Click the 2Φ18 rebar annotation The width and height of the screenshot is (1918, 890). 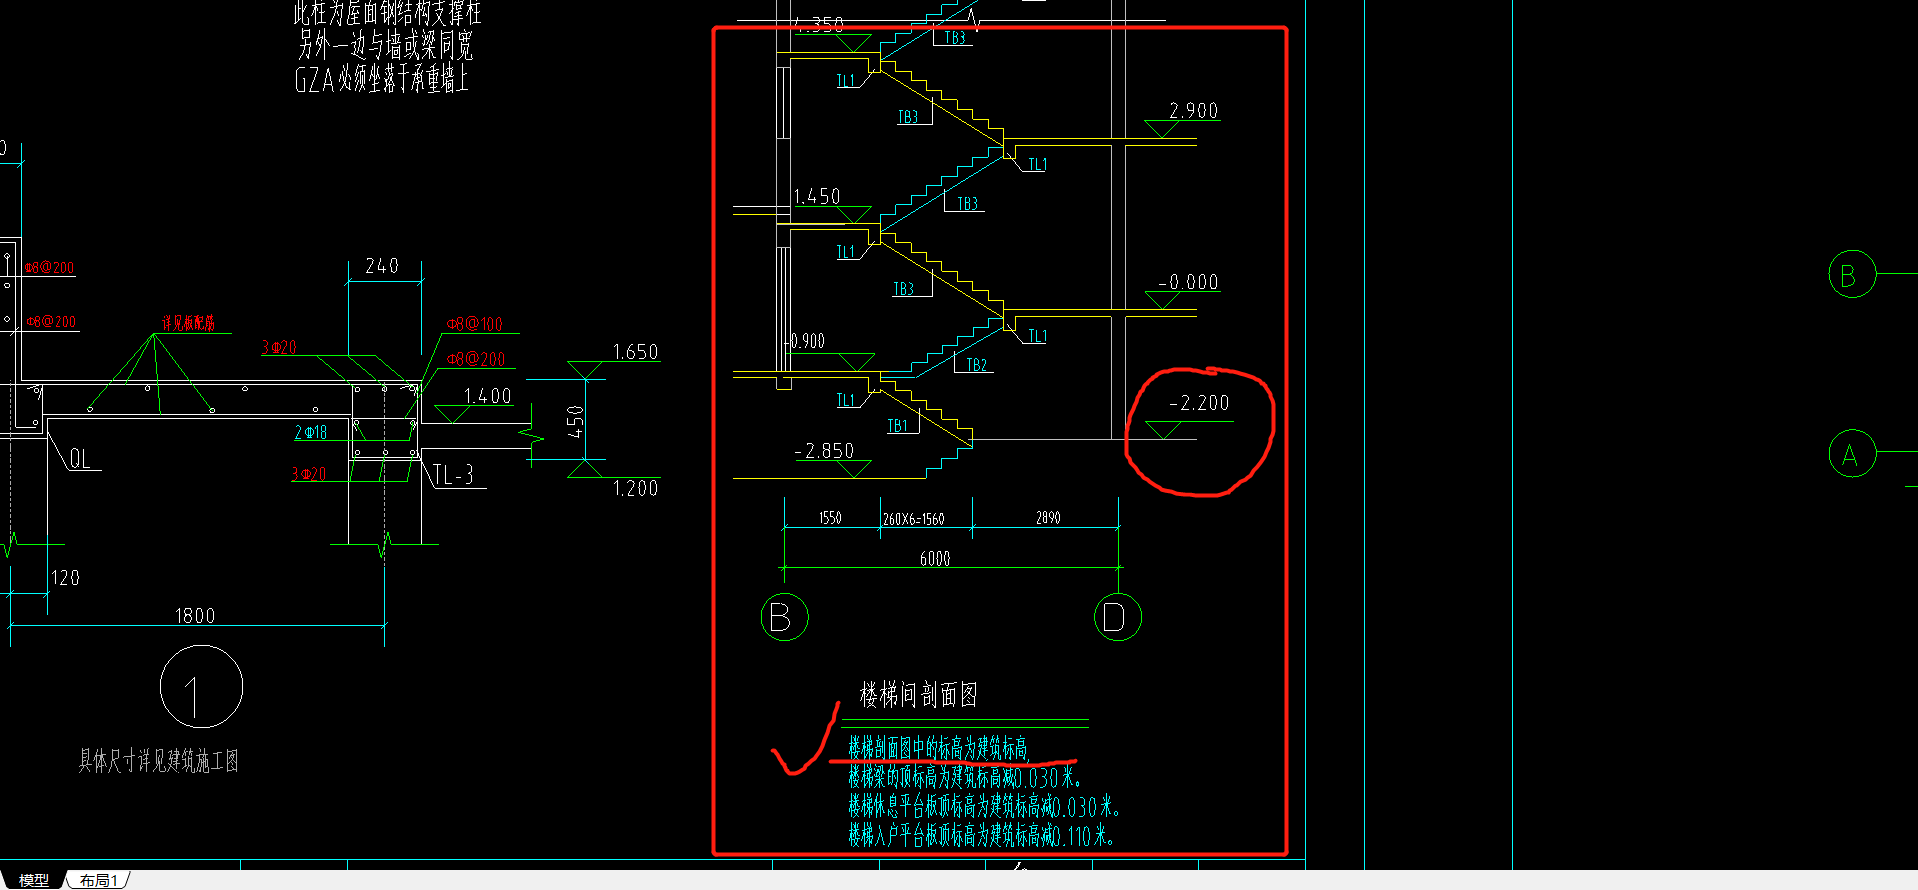(x=311, y=433)
